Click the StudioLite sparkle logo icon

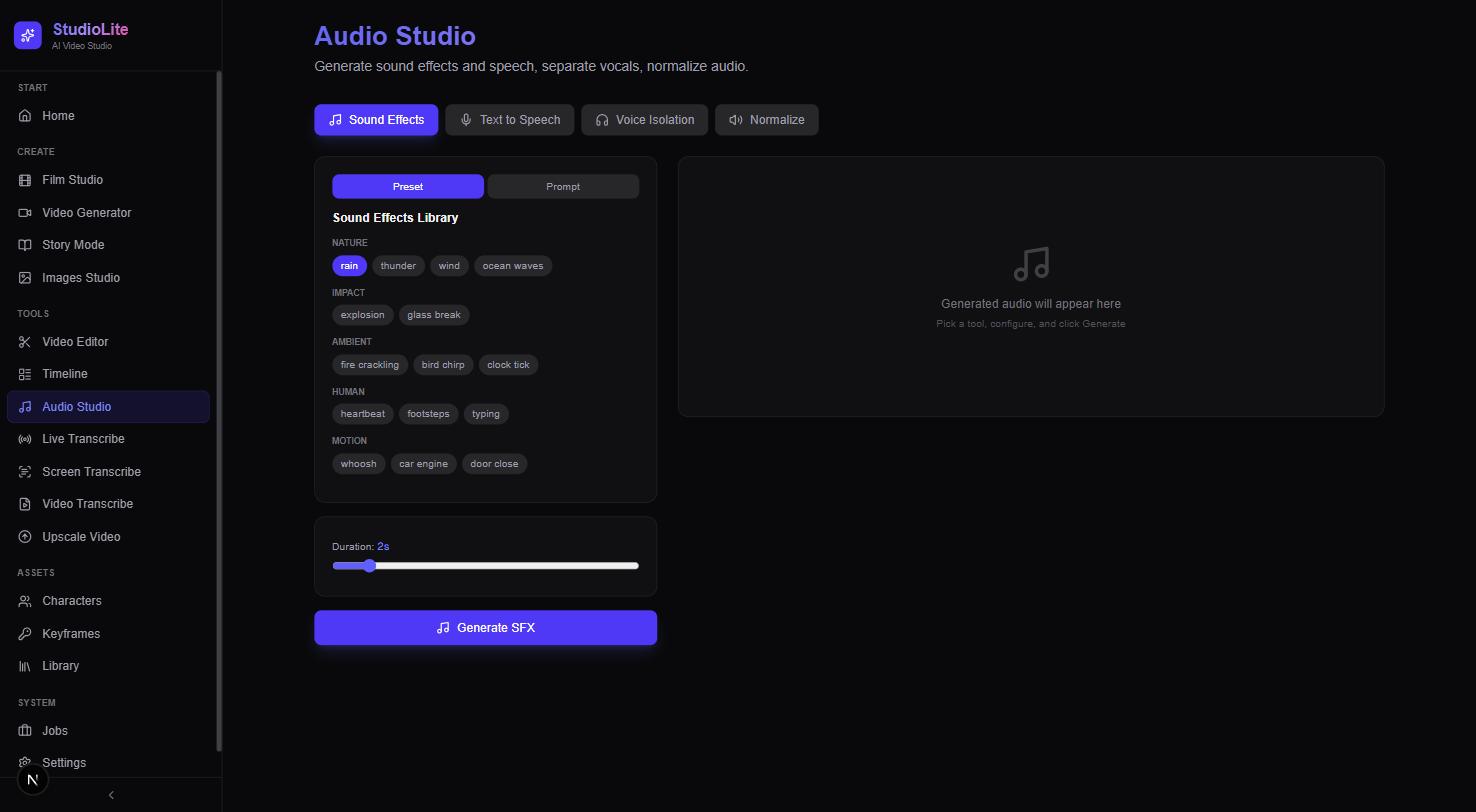(28, 36)
